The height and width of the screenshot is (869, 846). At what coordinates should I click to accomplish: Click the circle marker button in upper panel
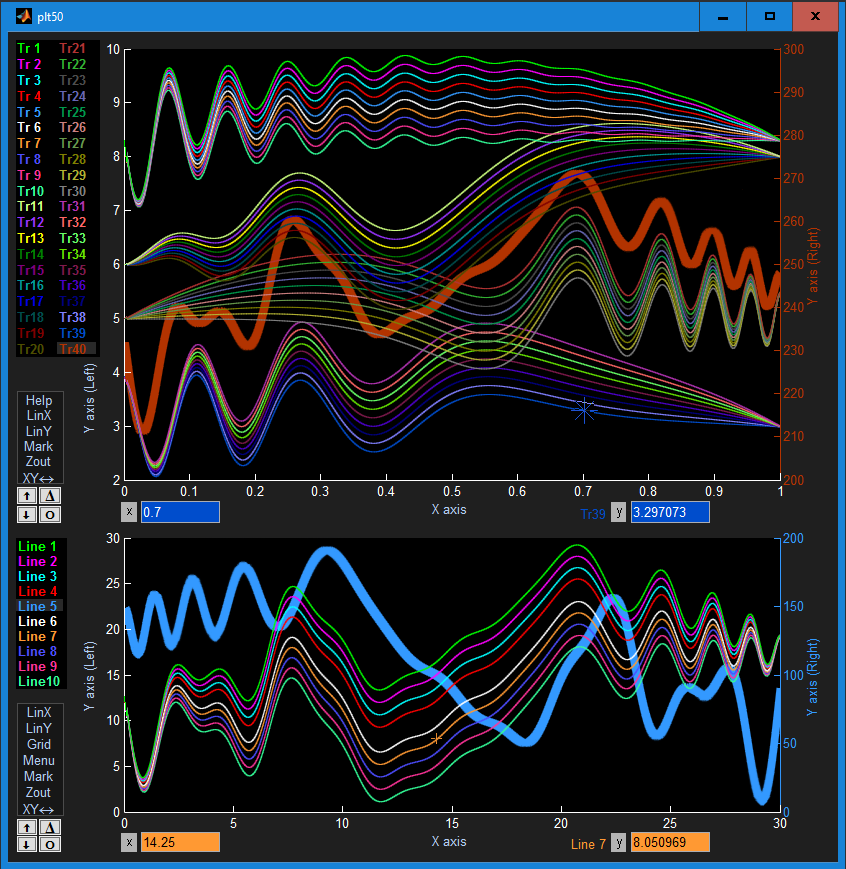[50, 515]
